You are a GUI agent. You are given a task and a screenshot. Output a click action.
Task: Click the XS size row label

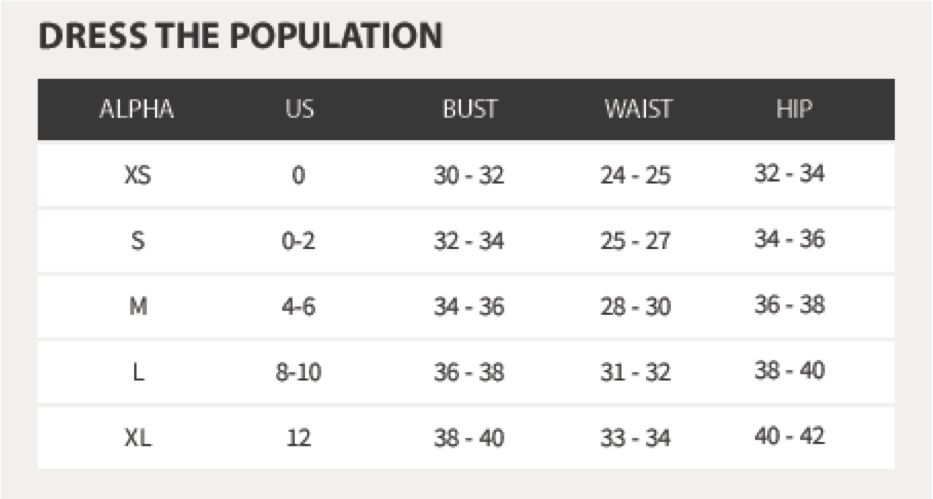(137, 175)
